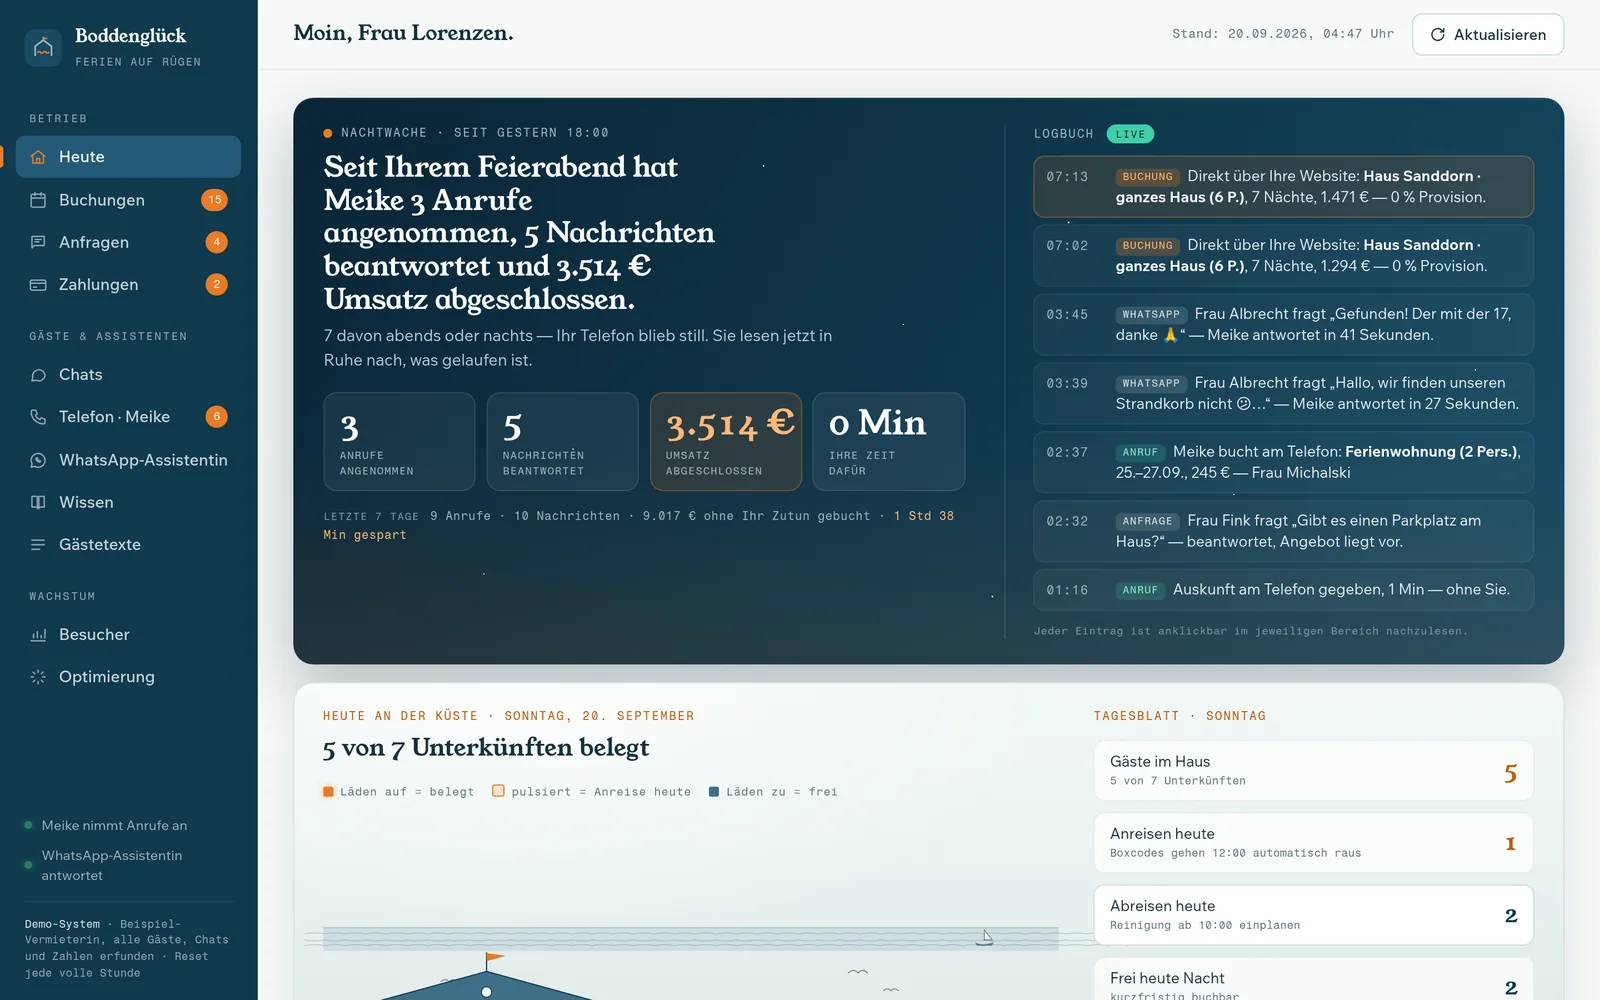The image size is (1600, 1000).
Task: Open the 07:13 Buchung log entry
Action: pos(1283,187)
